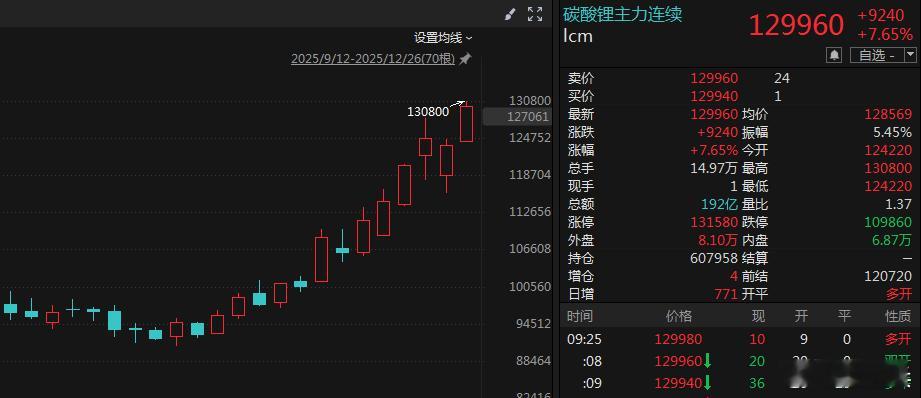
Task: Pin the date range with pushpin icon
Action: (465, 59)
